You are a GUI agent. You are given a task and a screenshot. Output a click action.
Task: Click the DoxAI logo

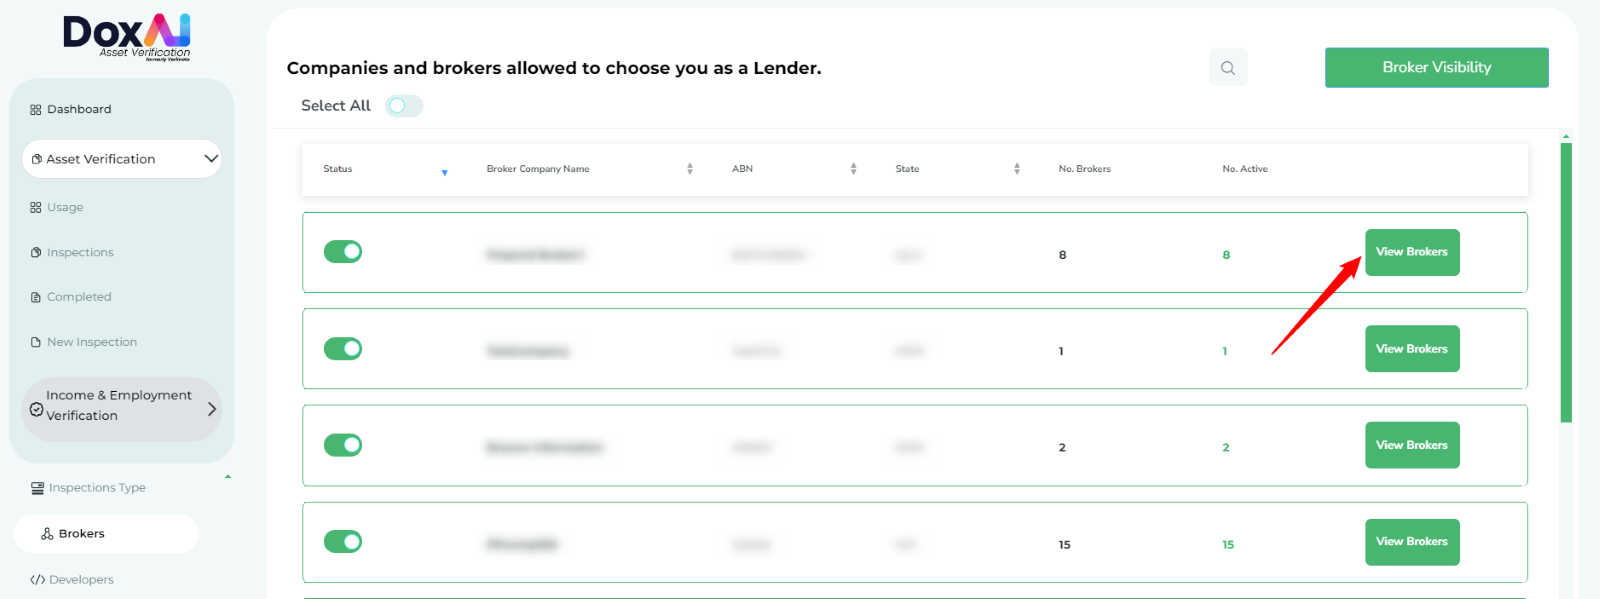[127, 36]
